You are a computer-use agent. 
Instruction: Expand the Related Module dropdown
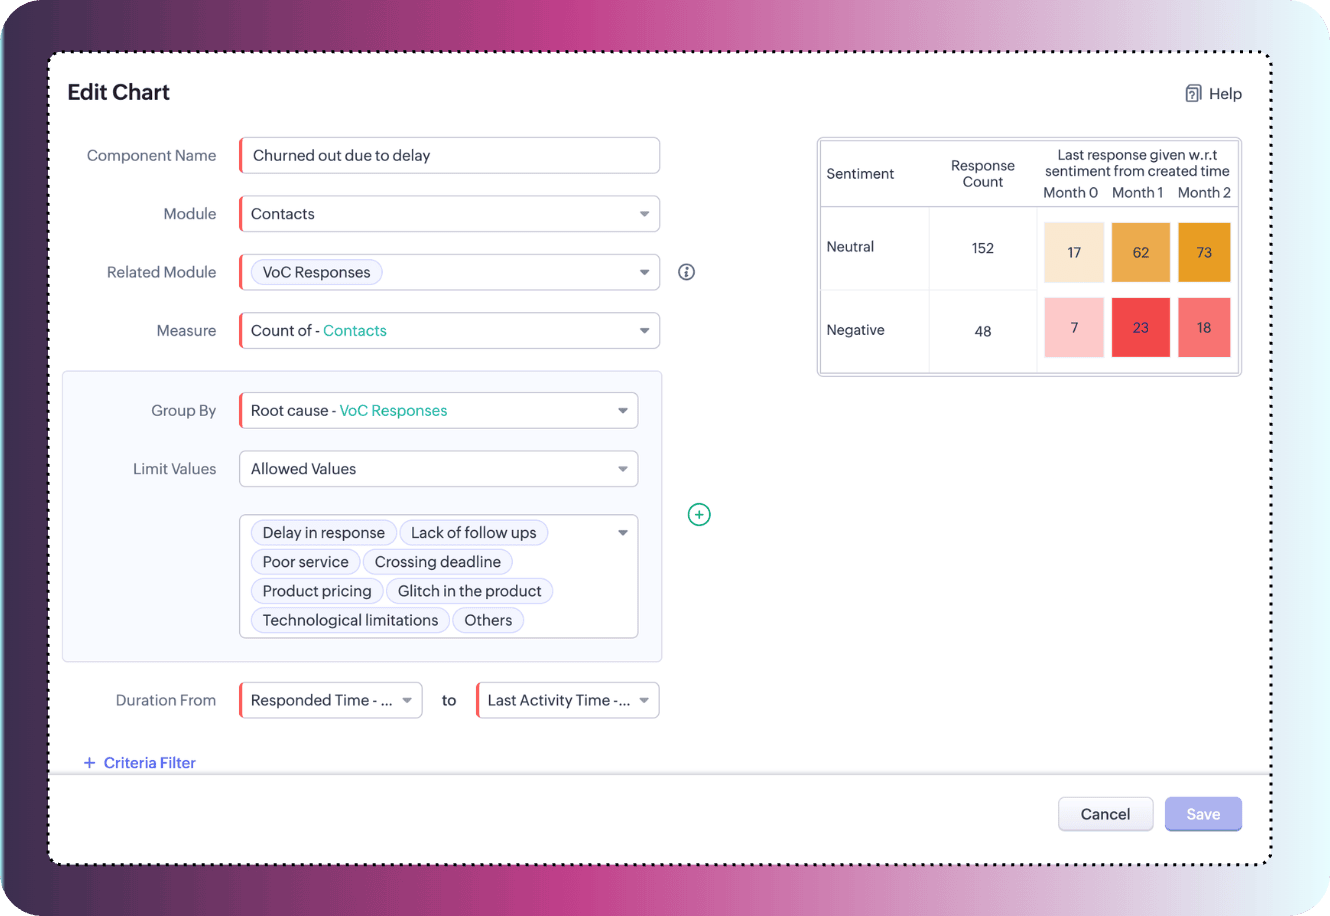coord(644,272)
